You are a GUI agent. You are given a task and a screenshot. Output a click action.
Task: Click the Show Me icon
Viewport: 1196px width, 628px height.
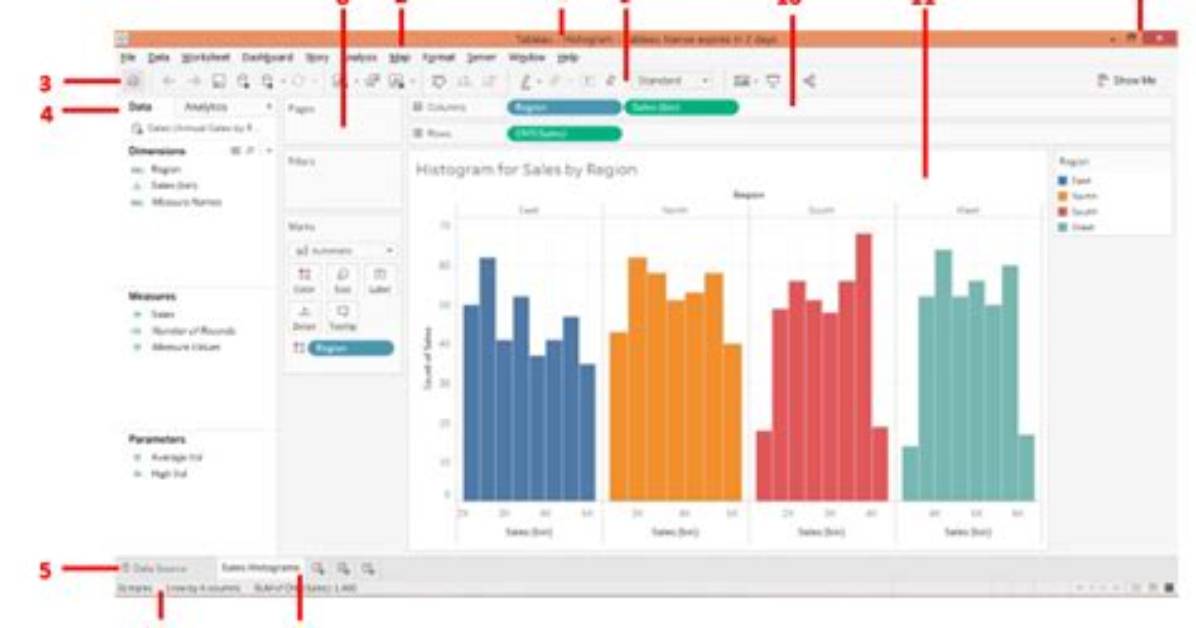point(1102,80)
